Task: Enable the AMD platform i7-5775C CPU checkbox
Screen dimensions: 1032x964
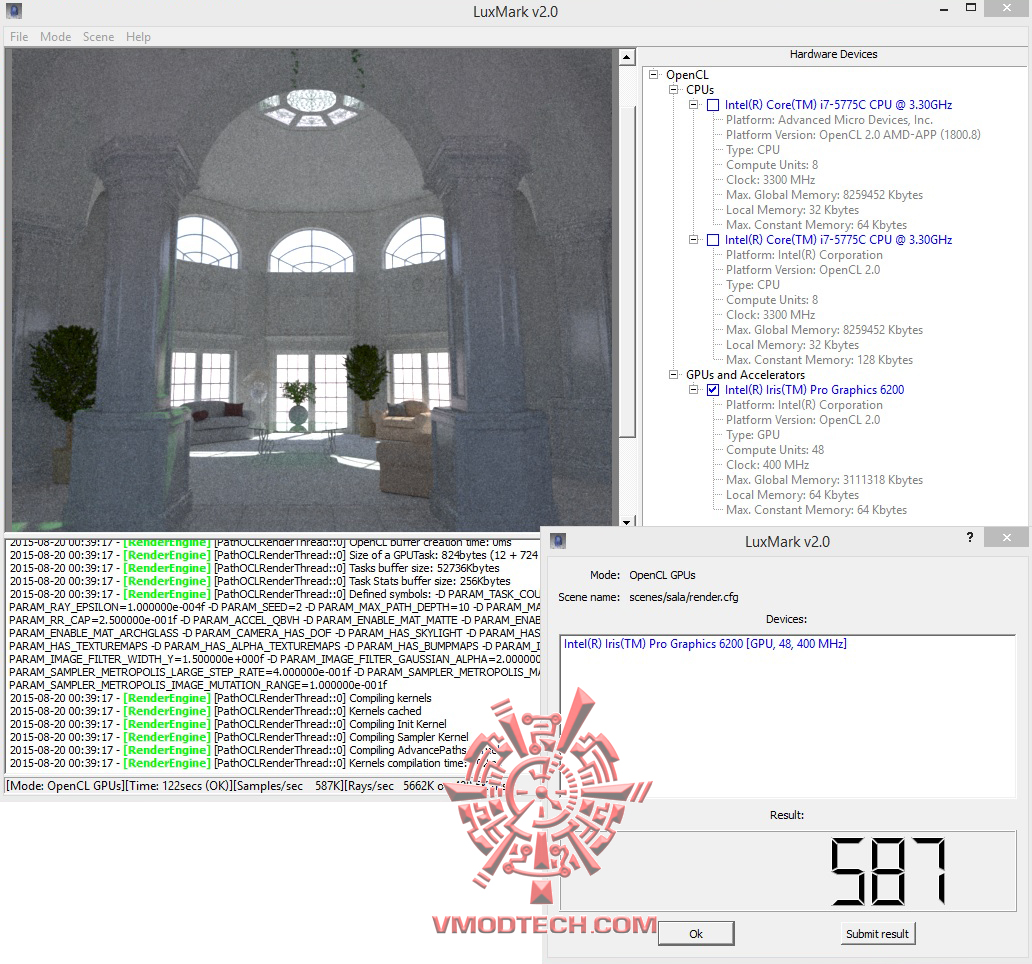Action: click(x=713, y=105)
